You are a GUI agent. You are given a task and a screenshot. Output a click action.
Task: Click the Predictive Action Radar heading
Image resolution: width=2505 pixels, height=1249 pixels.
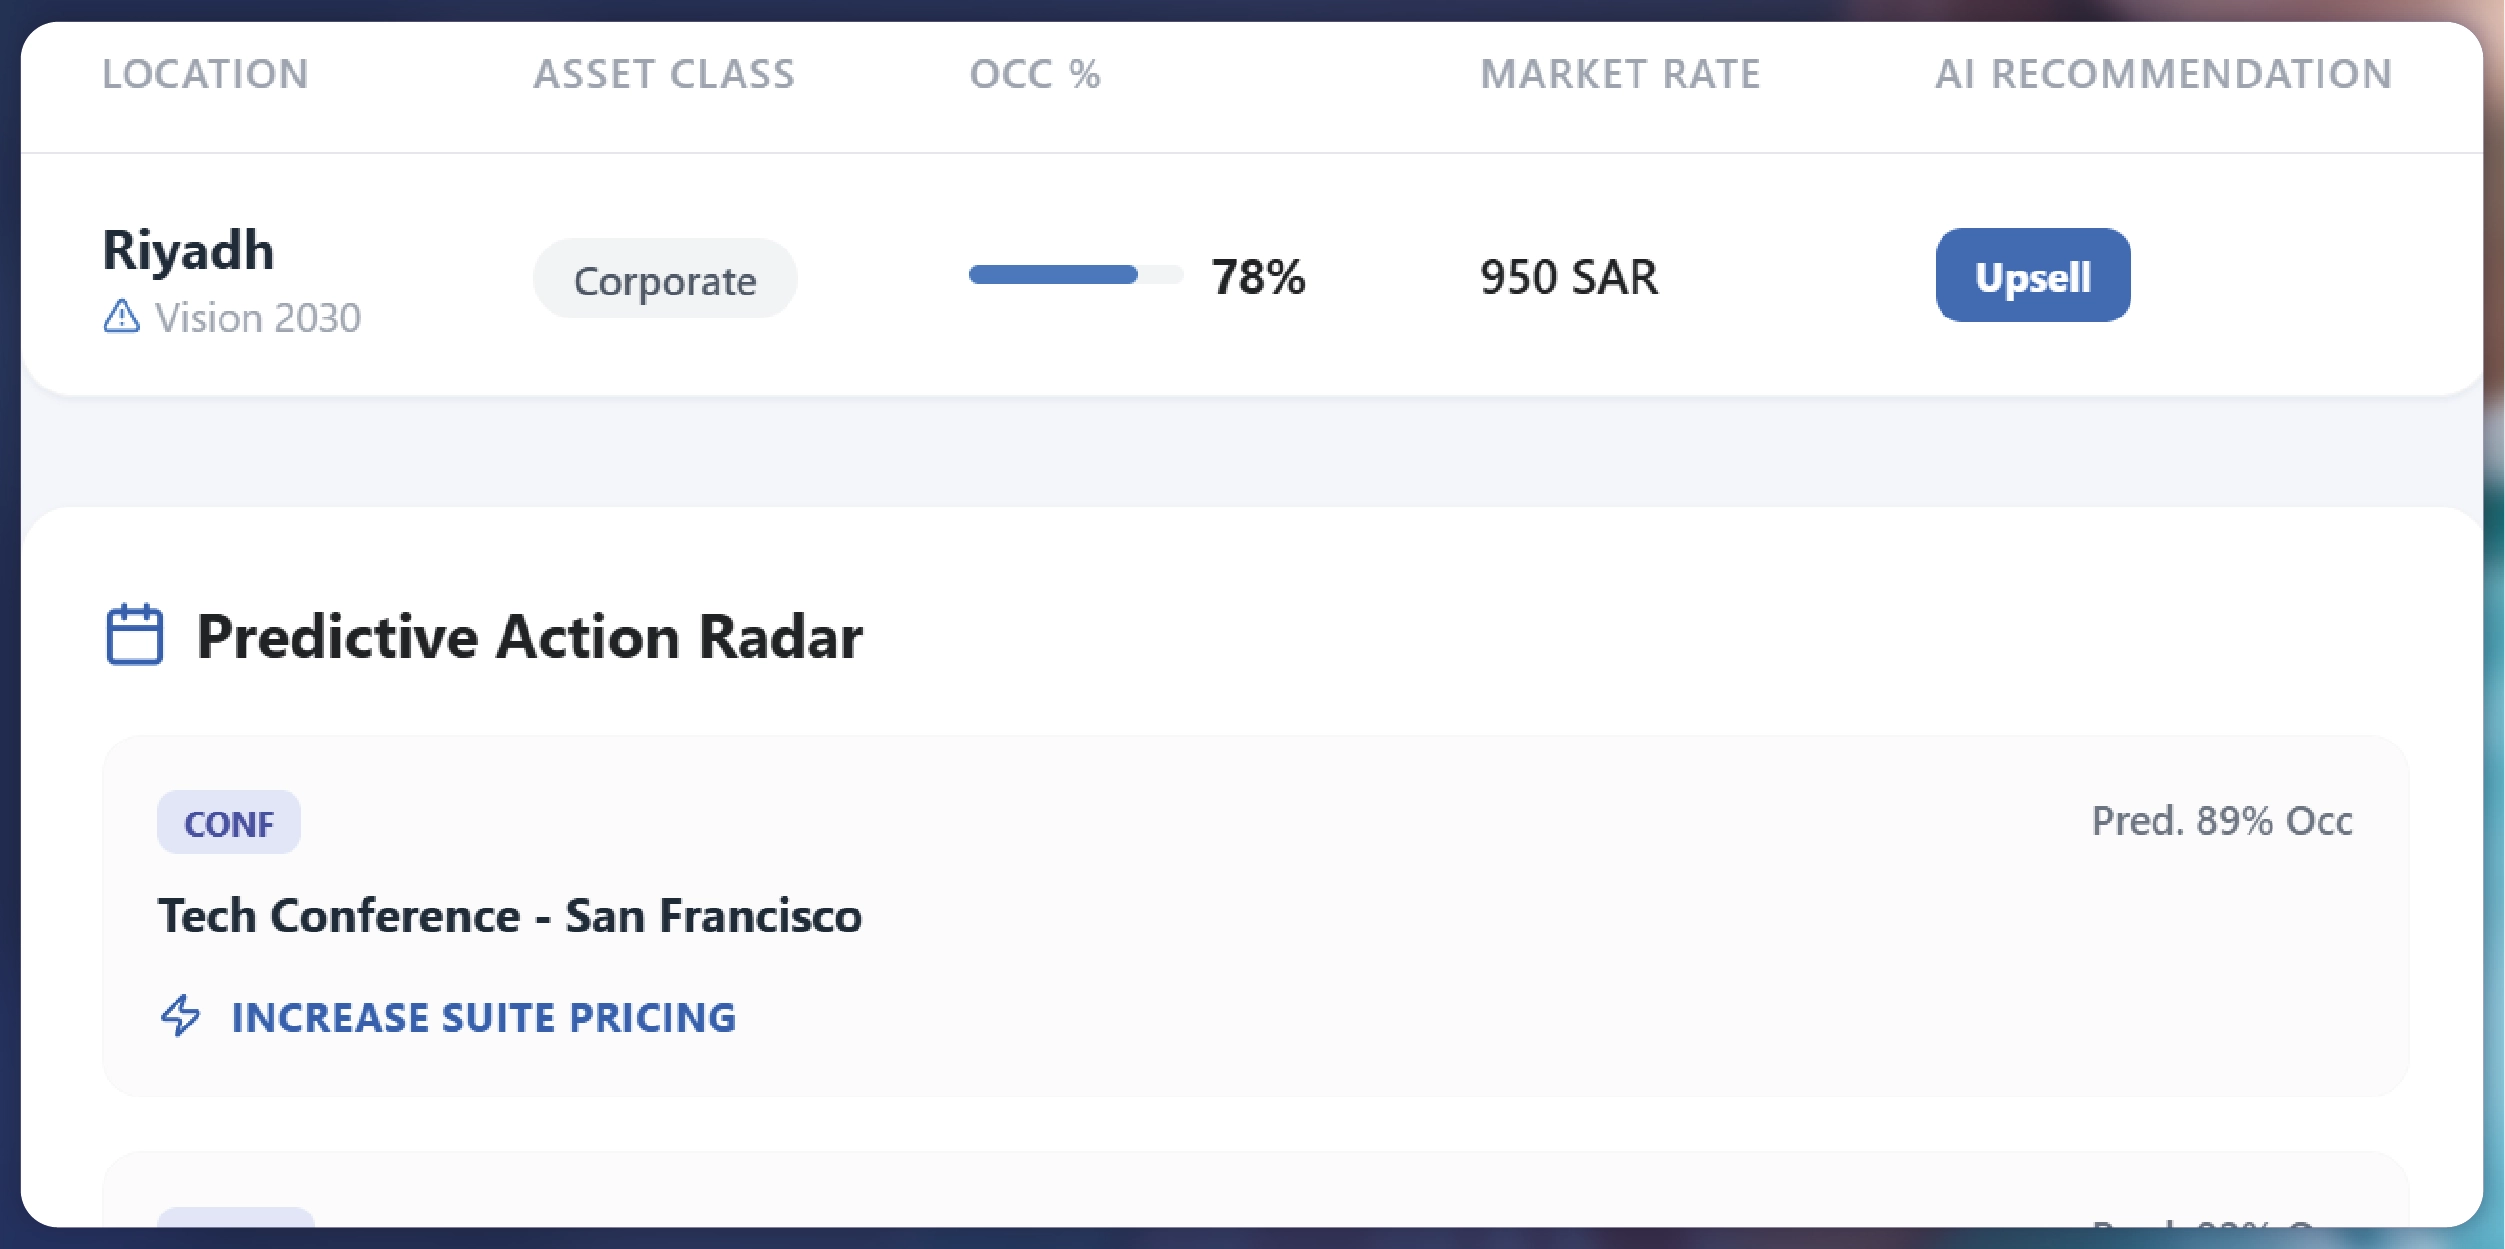[529, 636]
